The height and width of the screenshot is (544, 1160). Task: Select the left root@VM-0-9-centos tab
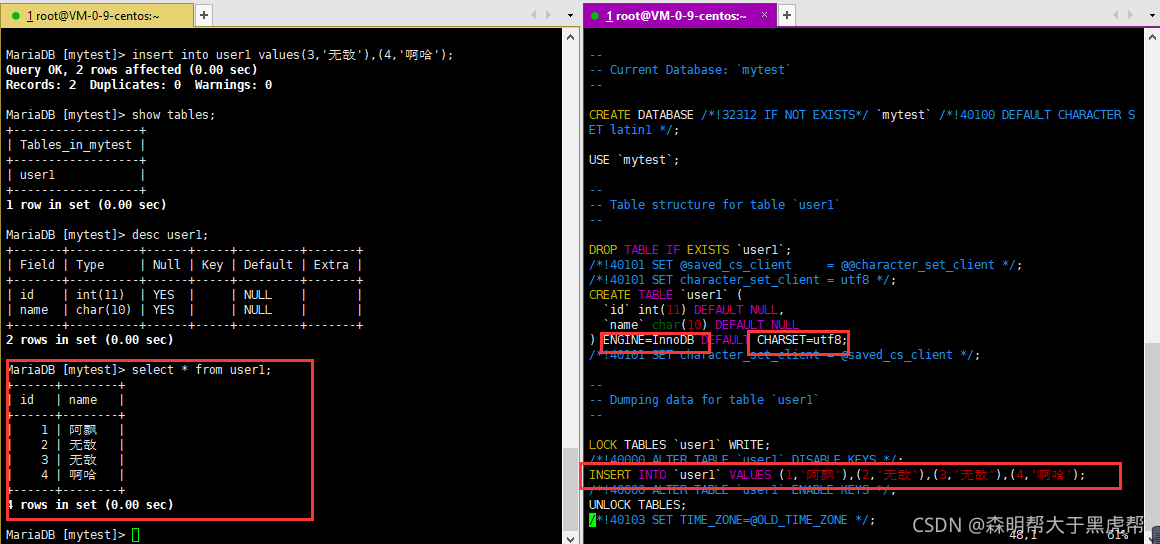click(x=98, y=16)
